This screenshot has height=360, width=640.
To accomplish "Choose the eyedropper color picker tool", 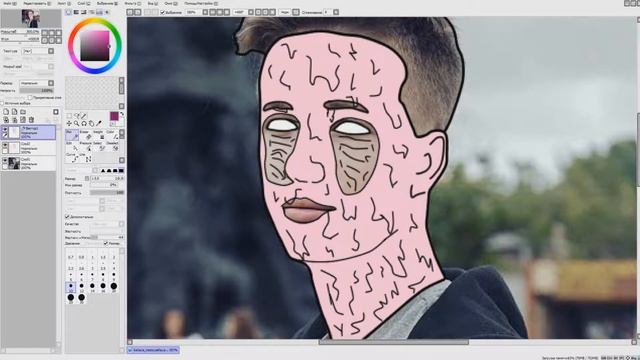I will 98,123.
